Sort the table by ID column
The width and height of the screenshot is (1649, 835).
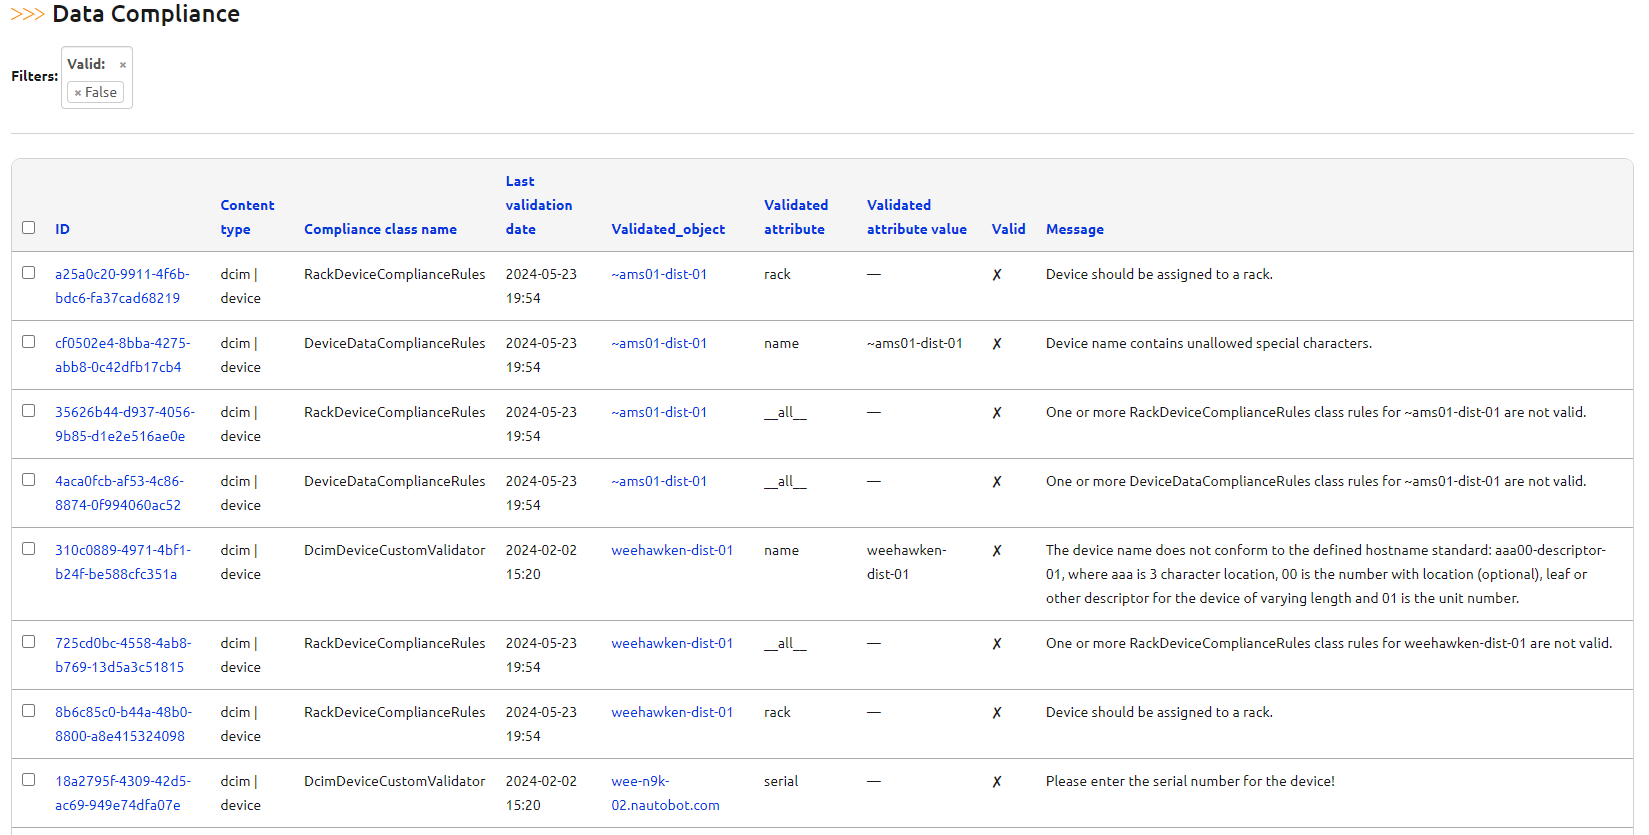(62, 229)
